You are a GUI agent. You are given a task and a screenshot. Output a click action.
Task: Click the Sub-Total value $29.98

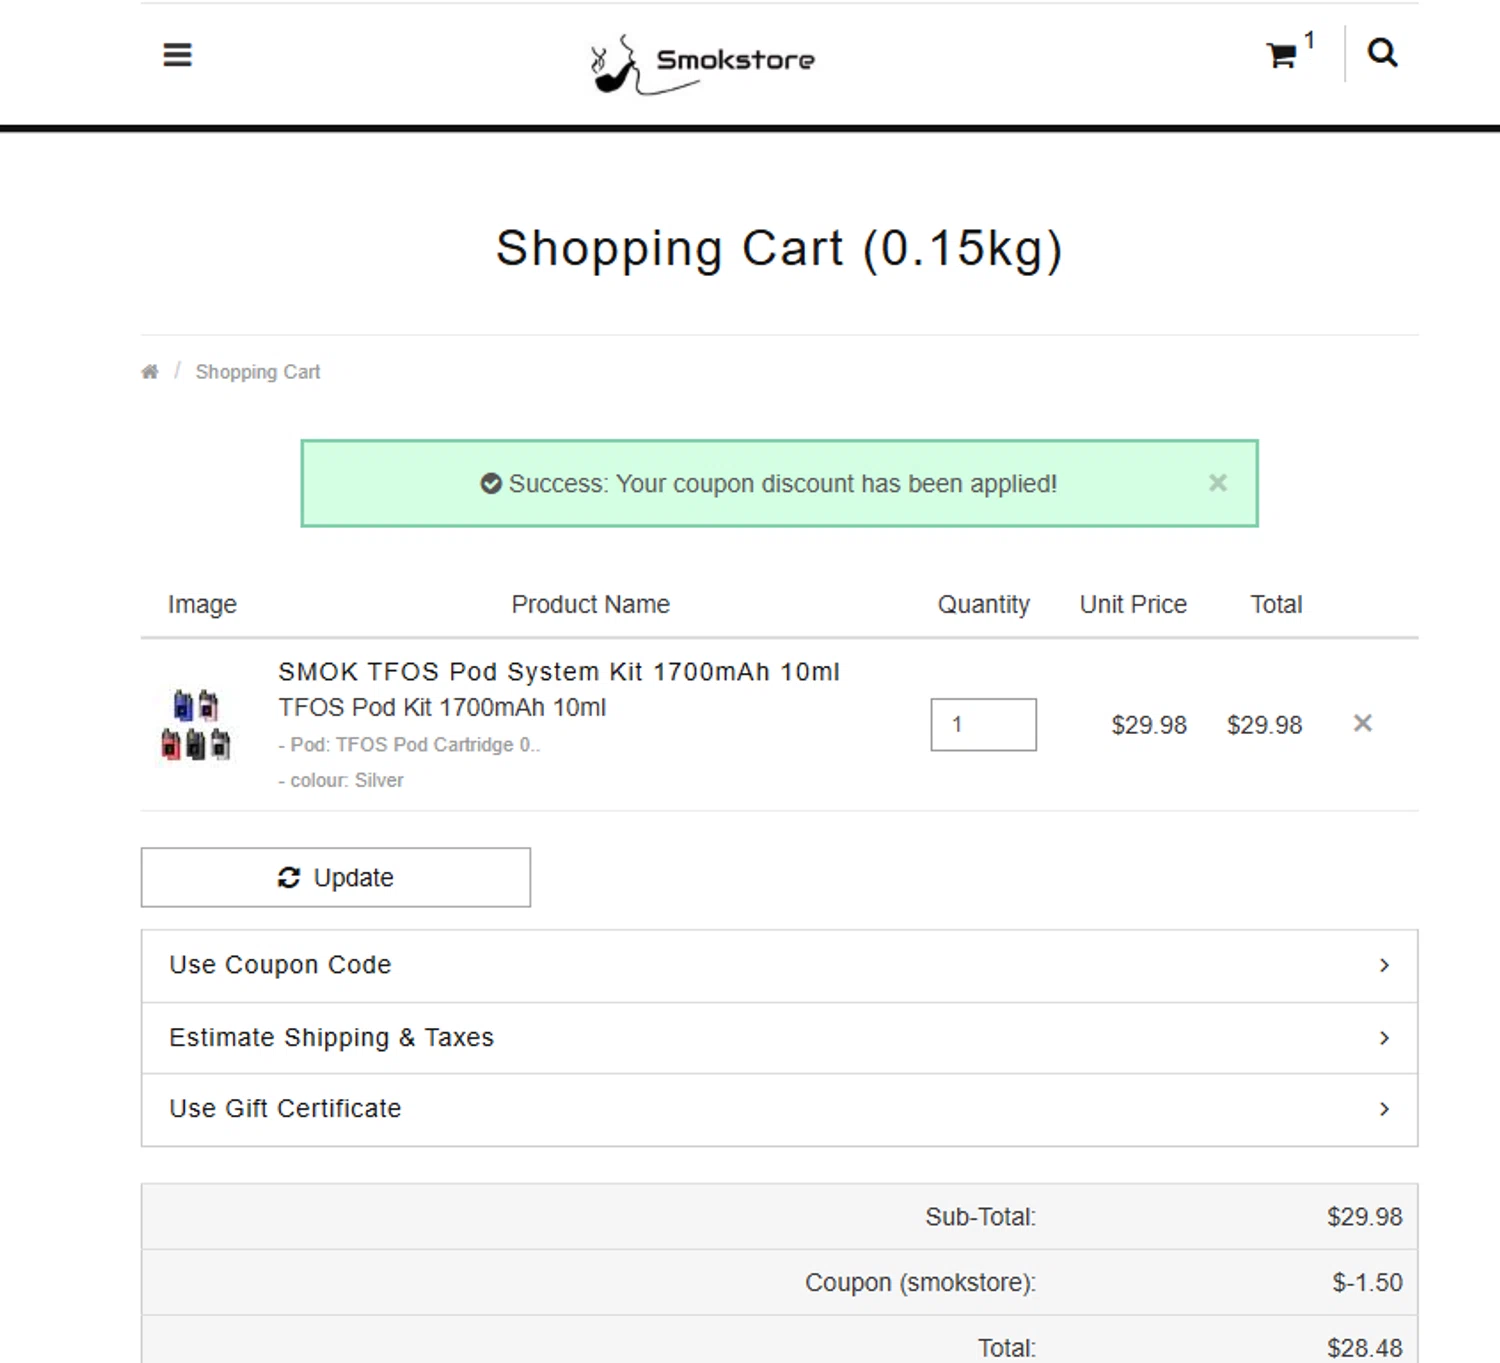[1364, 1217]
